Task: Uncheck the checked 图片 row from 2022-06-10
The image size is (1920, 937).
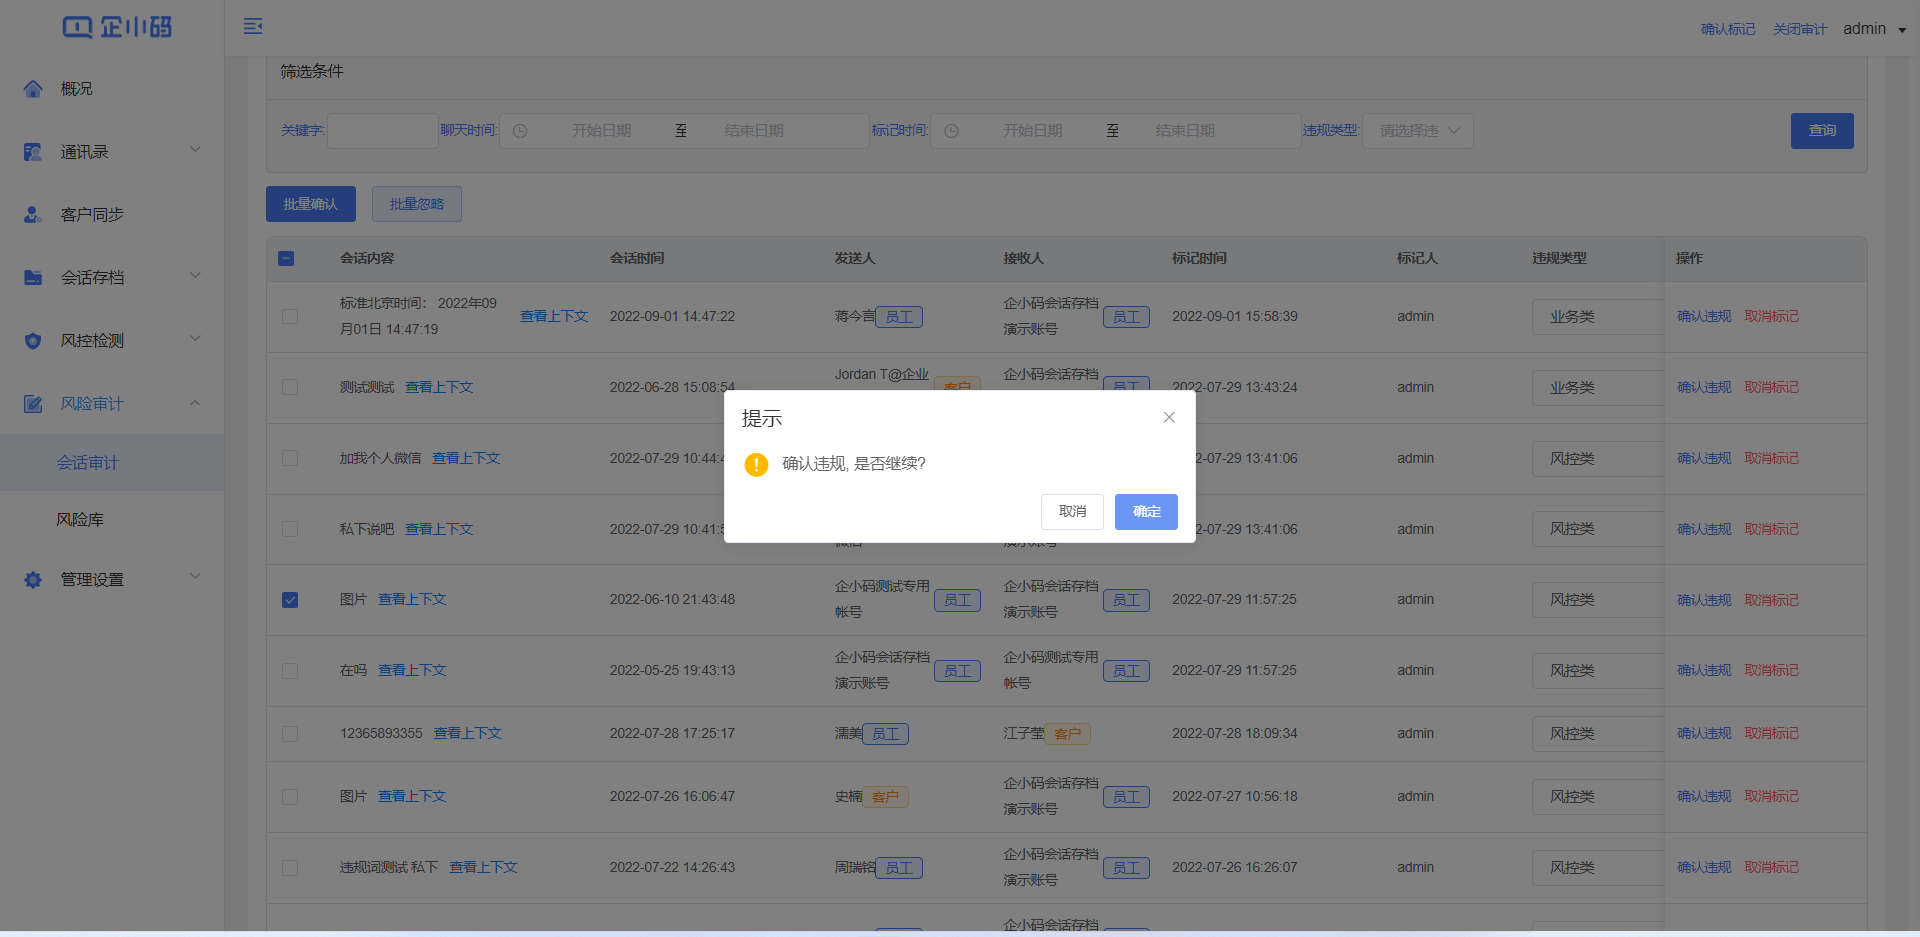Action: (x=290, y=600)
